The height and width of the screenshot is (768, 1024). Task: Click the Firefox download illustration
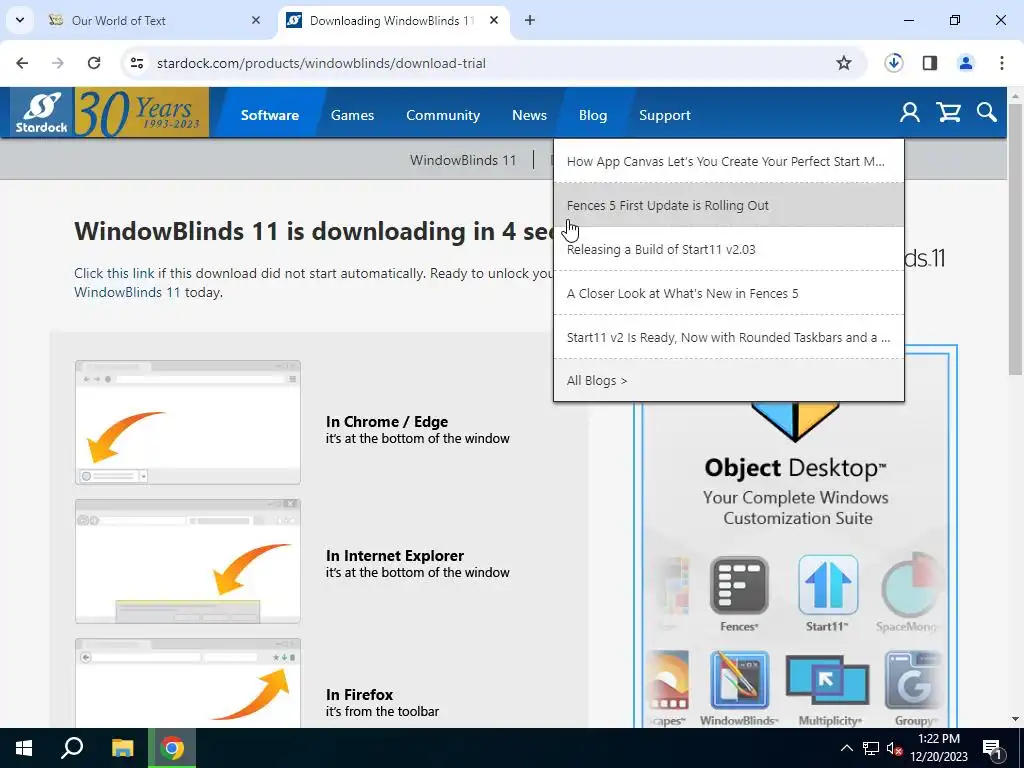click(188, 683)
